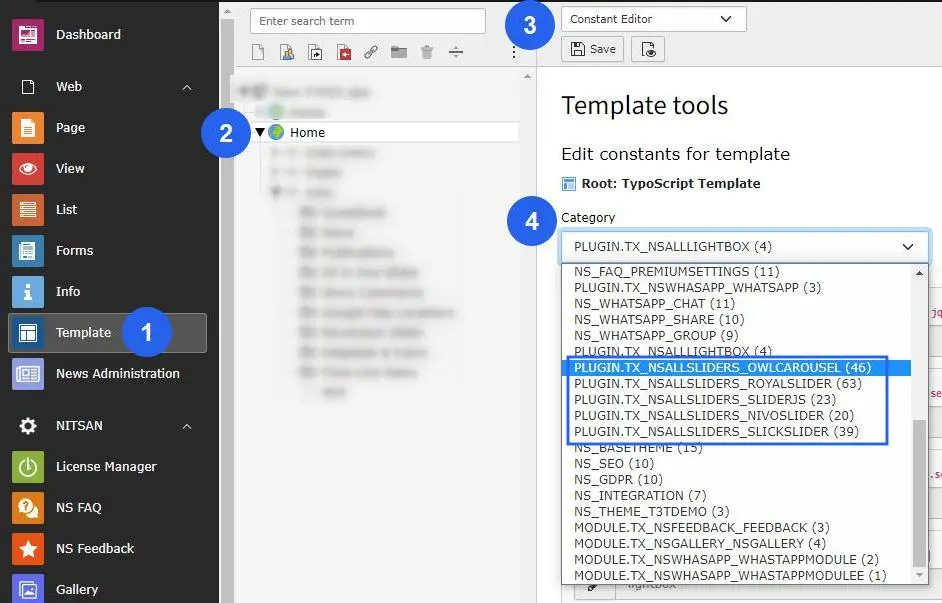The height and width of the screenshot is (603, 942).
Task: Click the folder icon in tree toolbar
Action: [x=399, y=52]
